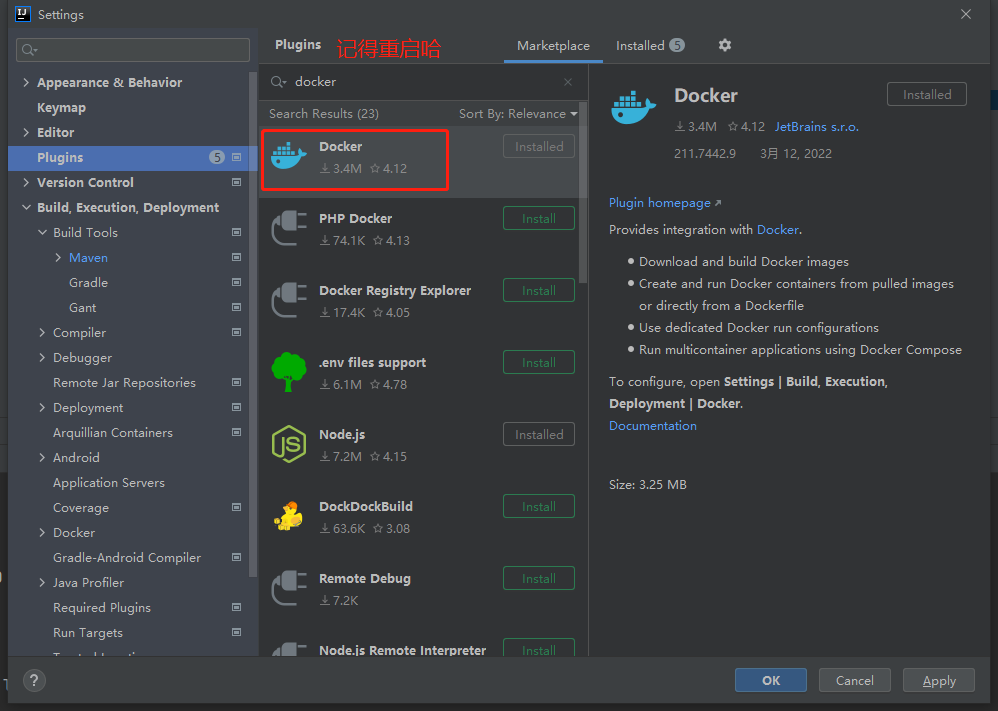Click the Node.js hexagon icon

[289, 444]
